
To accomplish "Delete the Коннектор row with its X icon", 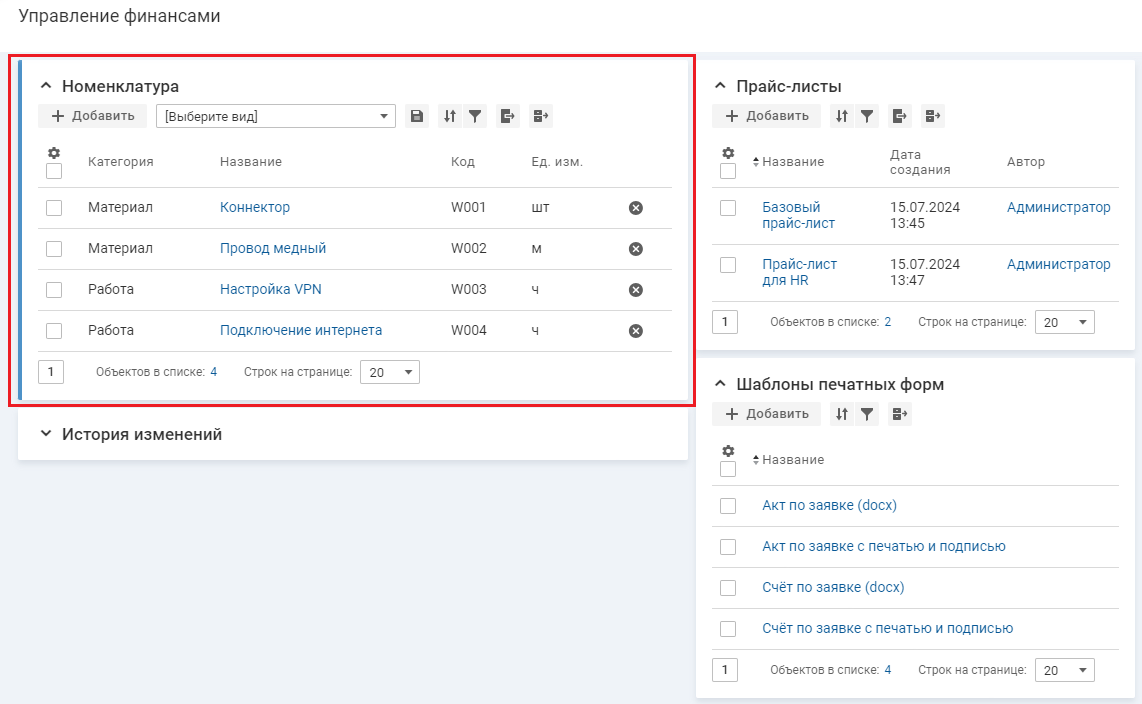I will (635, 208).
